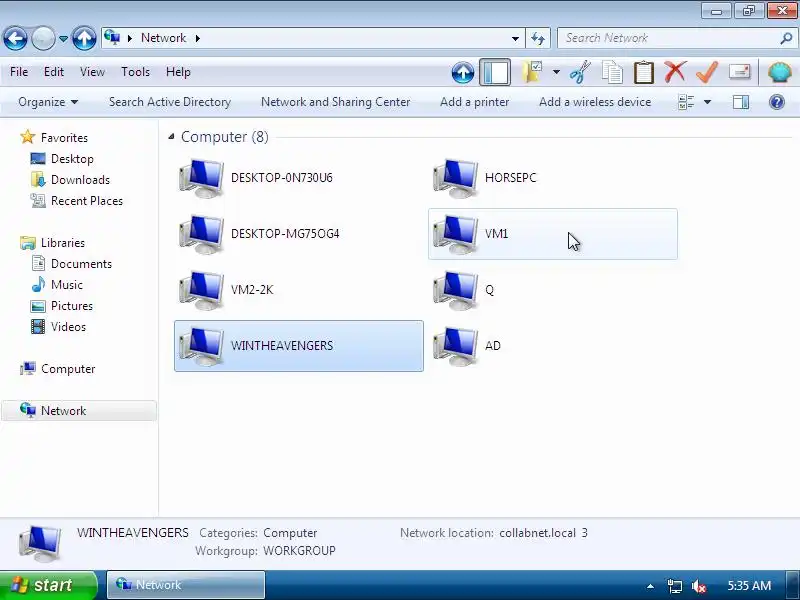This screenshot has height=600, width=800.
Task: Open the Tools menu
Action: click(135, 72)
